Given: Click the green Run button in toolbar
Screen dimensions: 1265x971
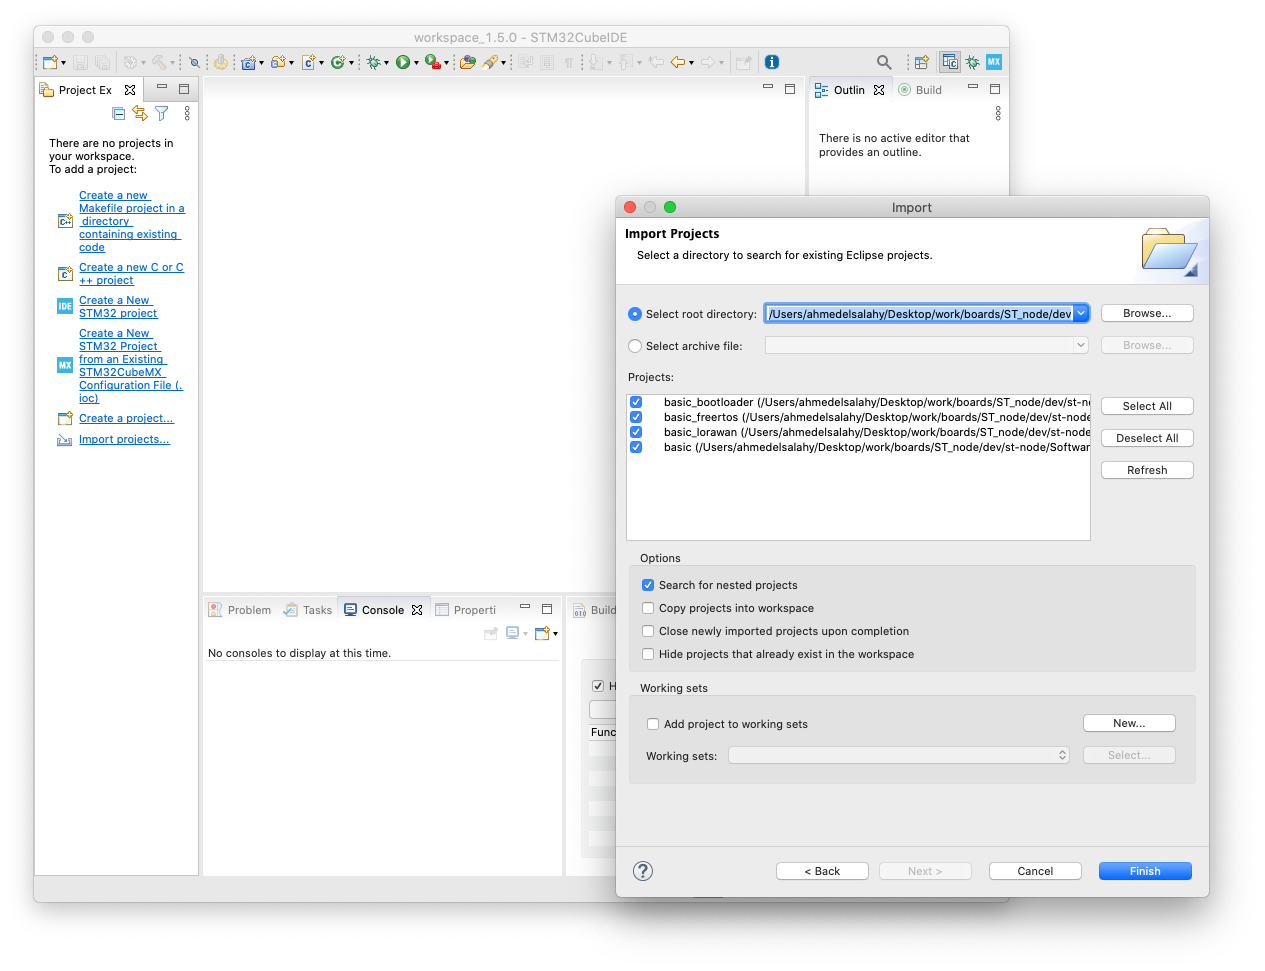Looking at the screenshot, I should [x=402, y=62].
